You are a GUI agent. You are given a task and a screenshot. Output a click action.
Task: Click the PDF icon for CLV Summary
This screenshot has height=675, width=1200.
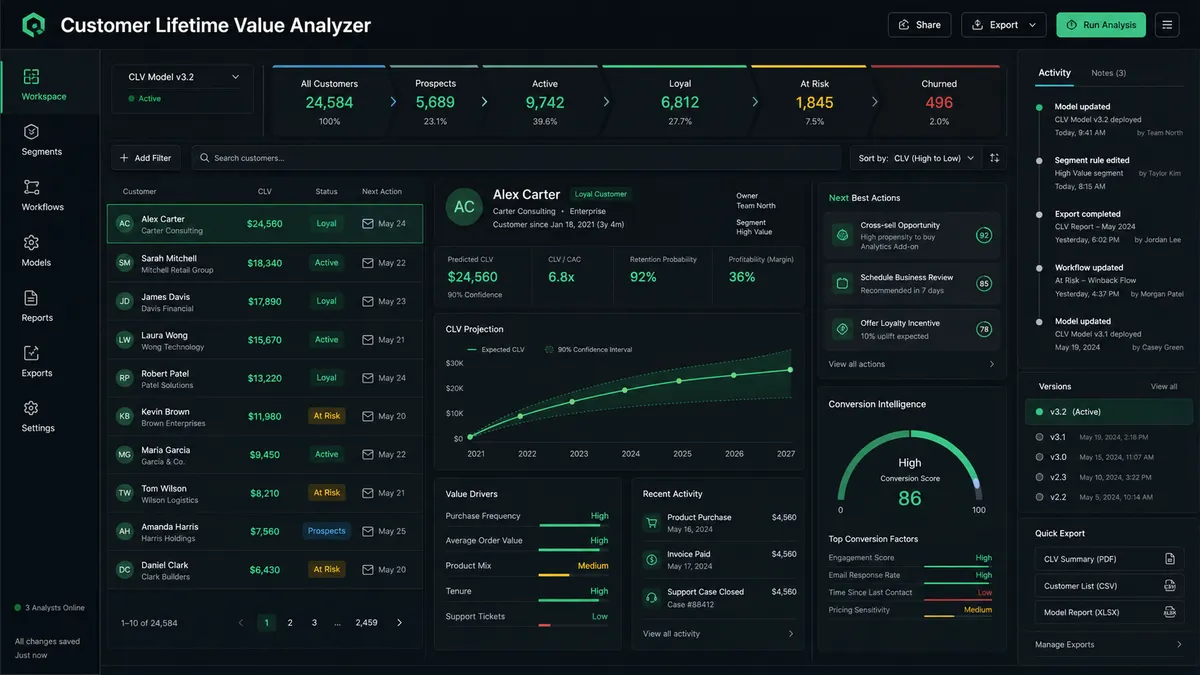point(1169,559)
